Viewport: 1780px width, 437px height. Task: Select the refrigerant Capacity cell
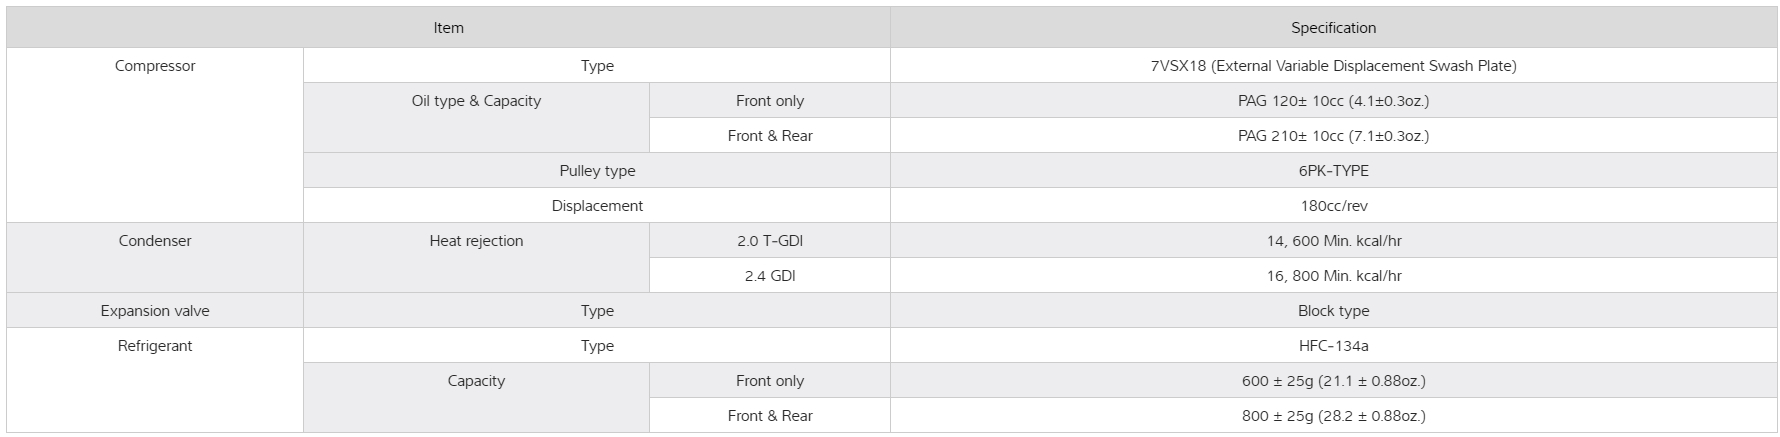coord(476,381)
